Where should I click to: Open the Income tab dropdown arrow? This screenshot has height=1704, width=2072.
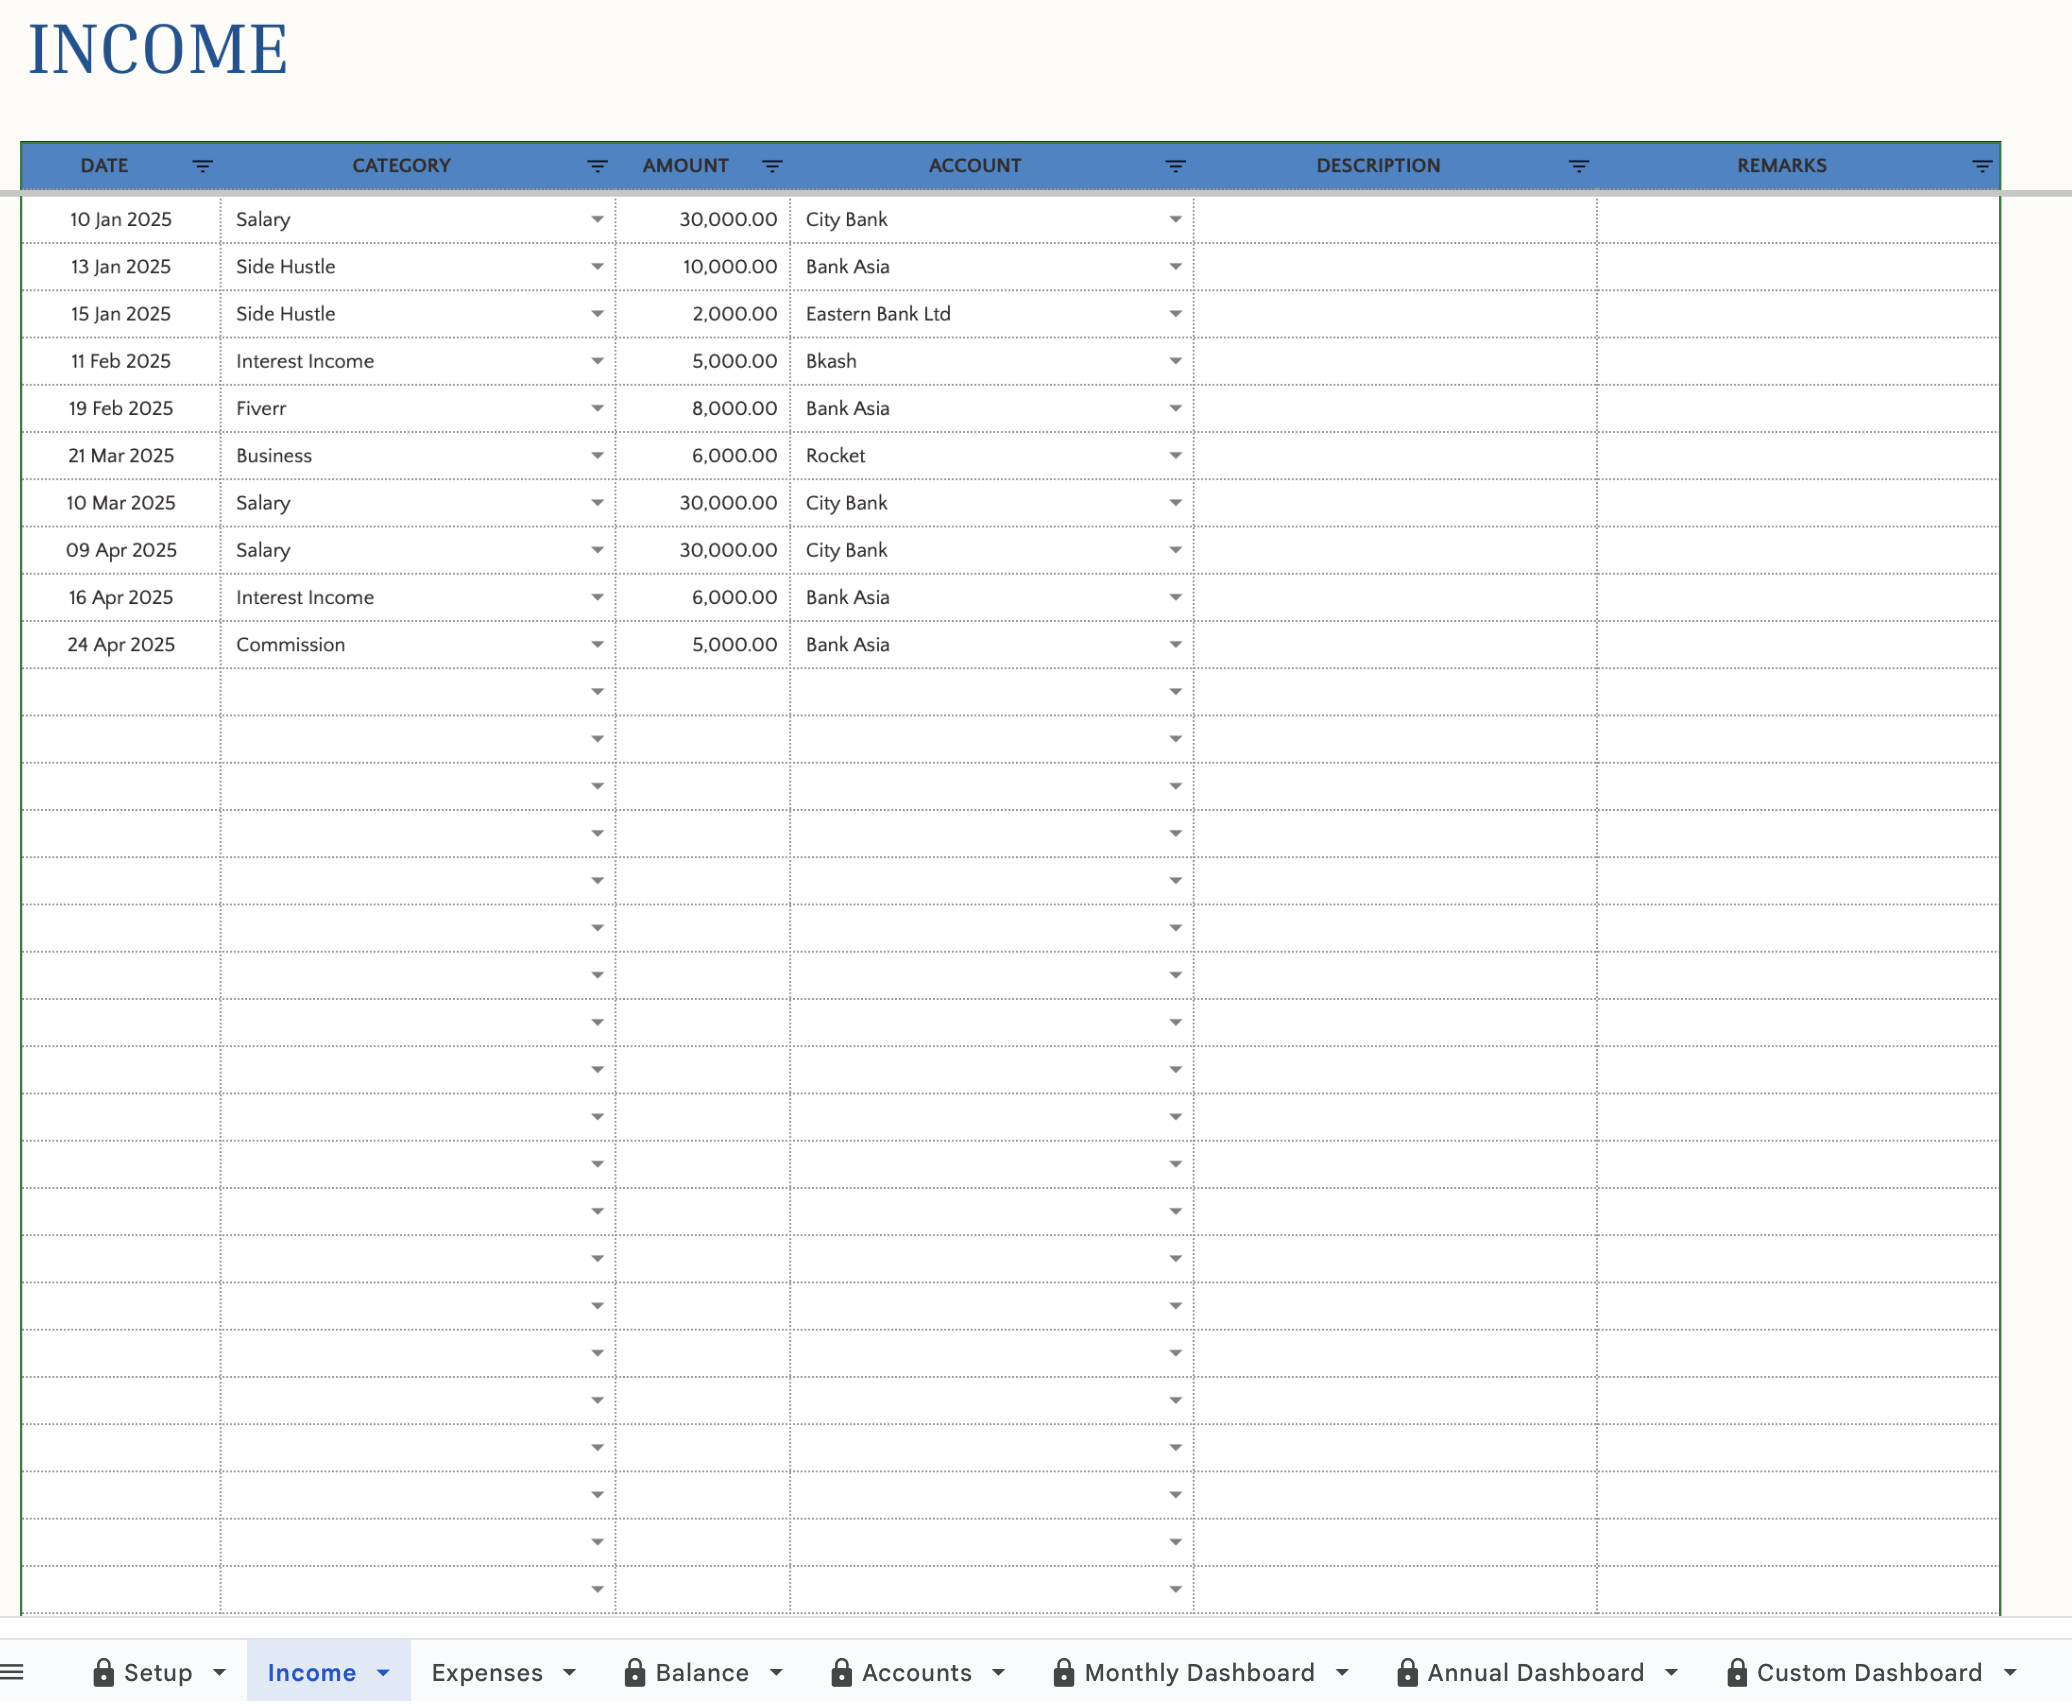tap(383, 1672)
